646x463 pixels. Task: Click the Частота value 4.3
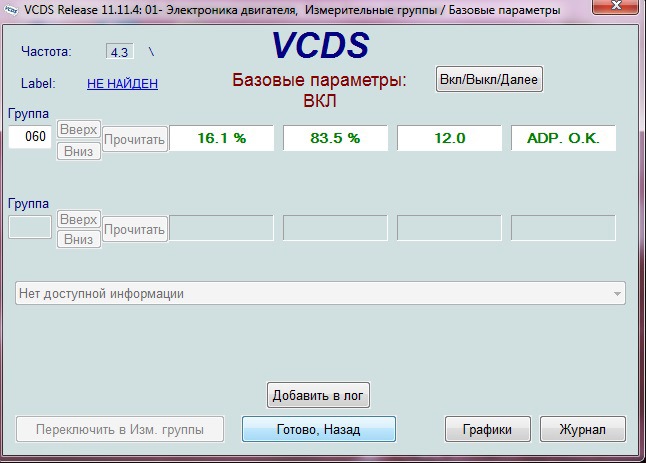click(119, 52)
